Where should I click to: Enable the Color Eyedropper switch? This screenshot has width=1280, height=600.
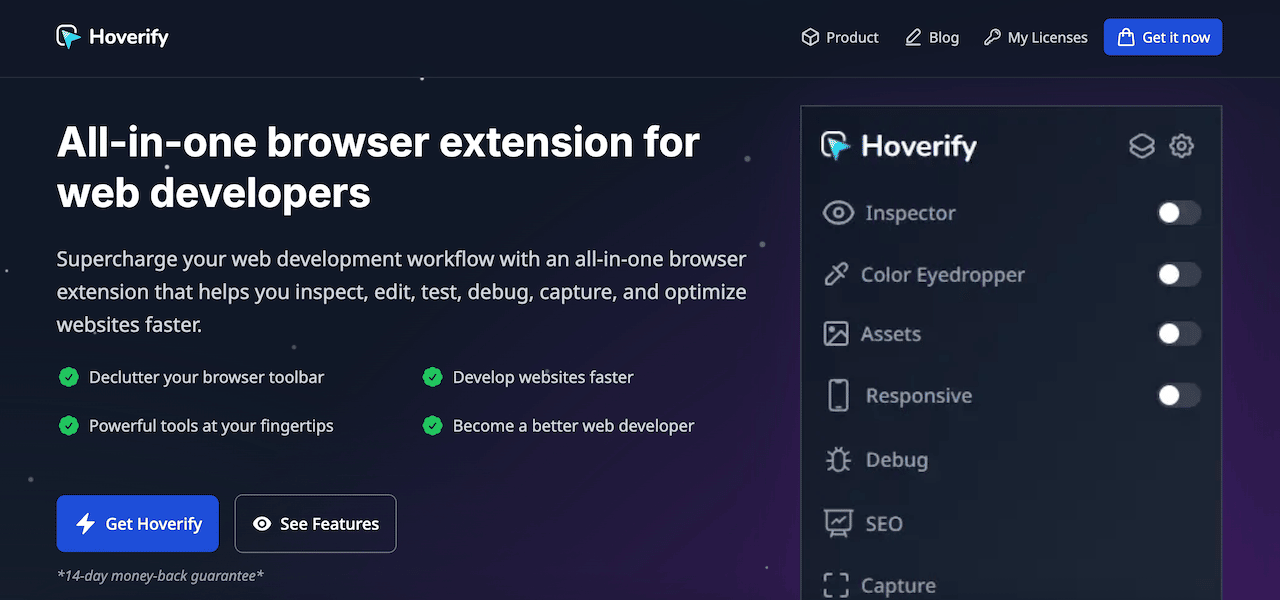click(1179, 274)
